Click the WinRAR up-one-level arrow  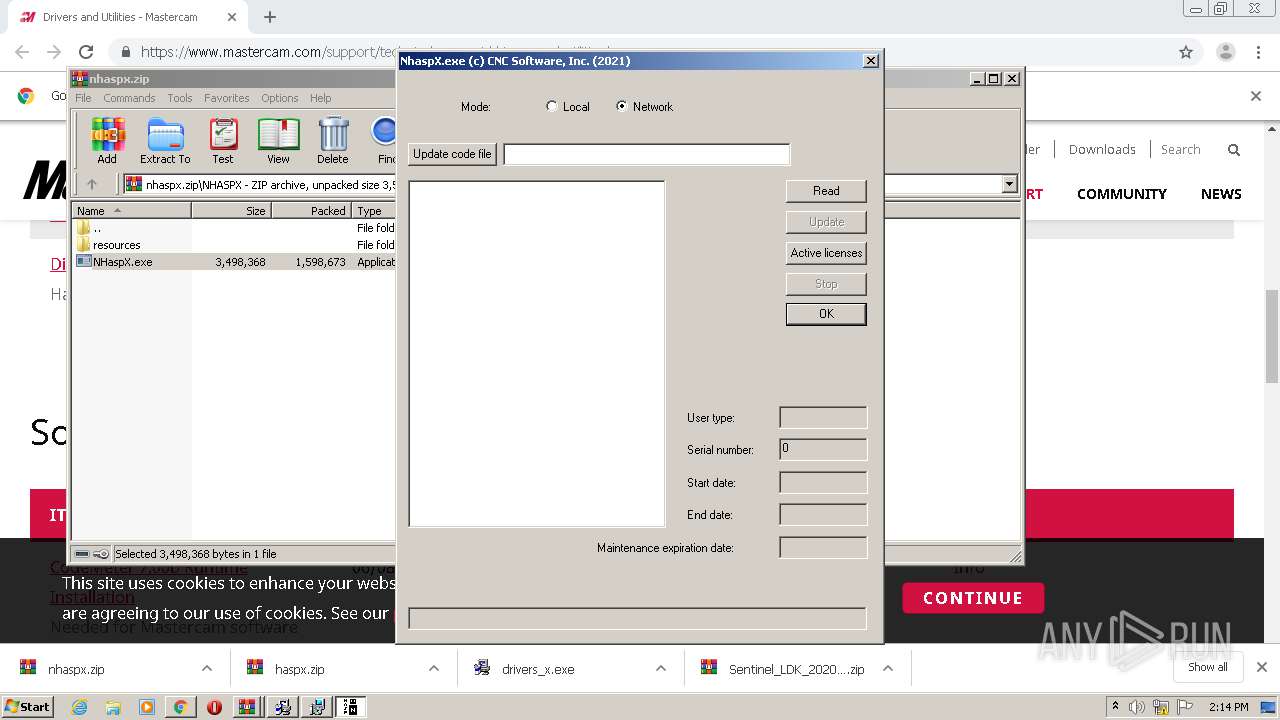[92, 184]
